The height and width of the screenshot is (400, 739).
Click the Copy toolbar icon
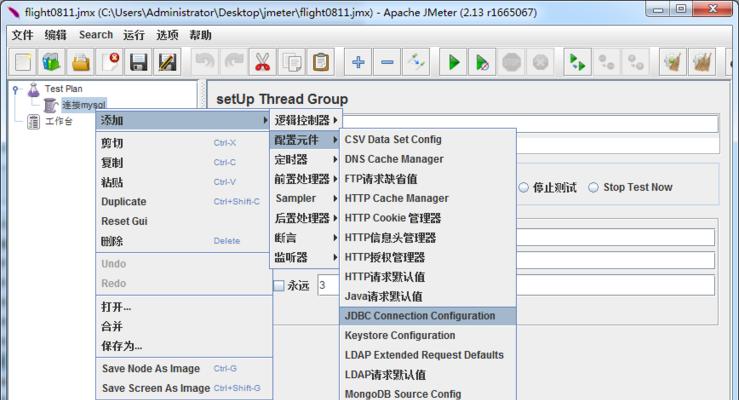pyautogui.click(x=292, y=62)
